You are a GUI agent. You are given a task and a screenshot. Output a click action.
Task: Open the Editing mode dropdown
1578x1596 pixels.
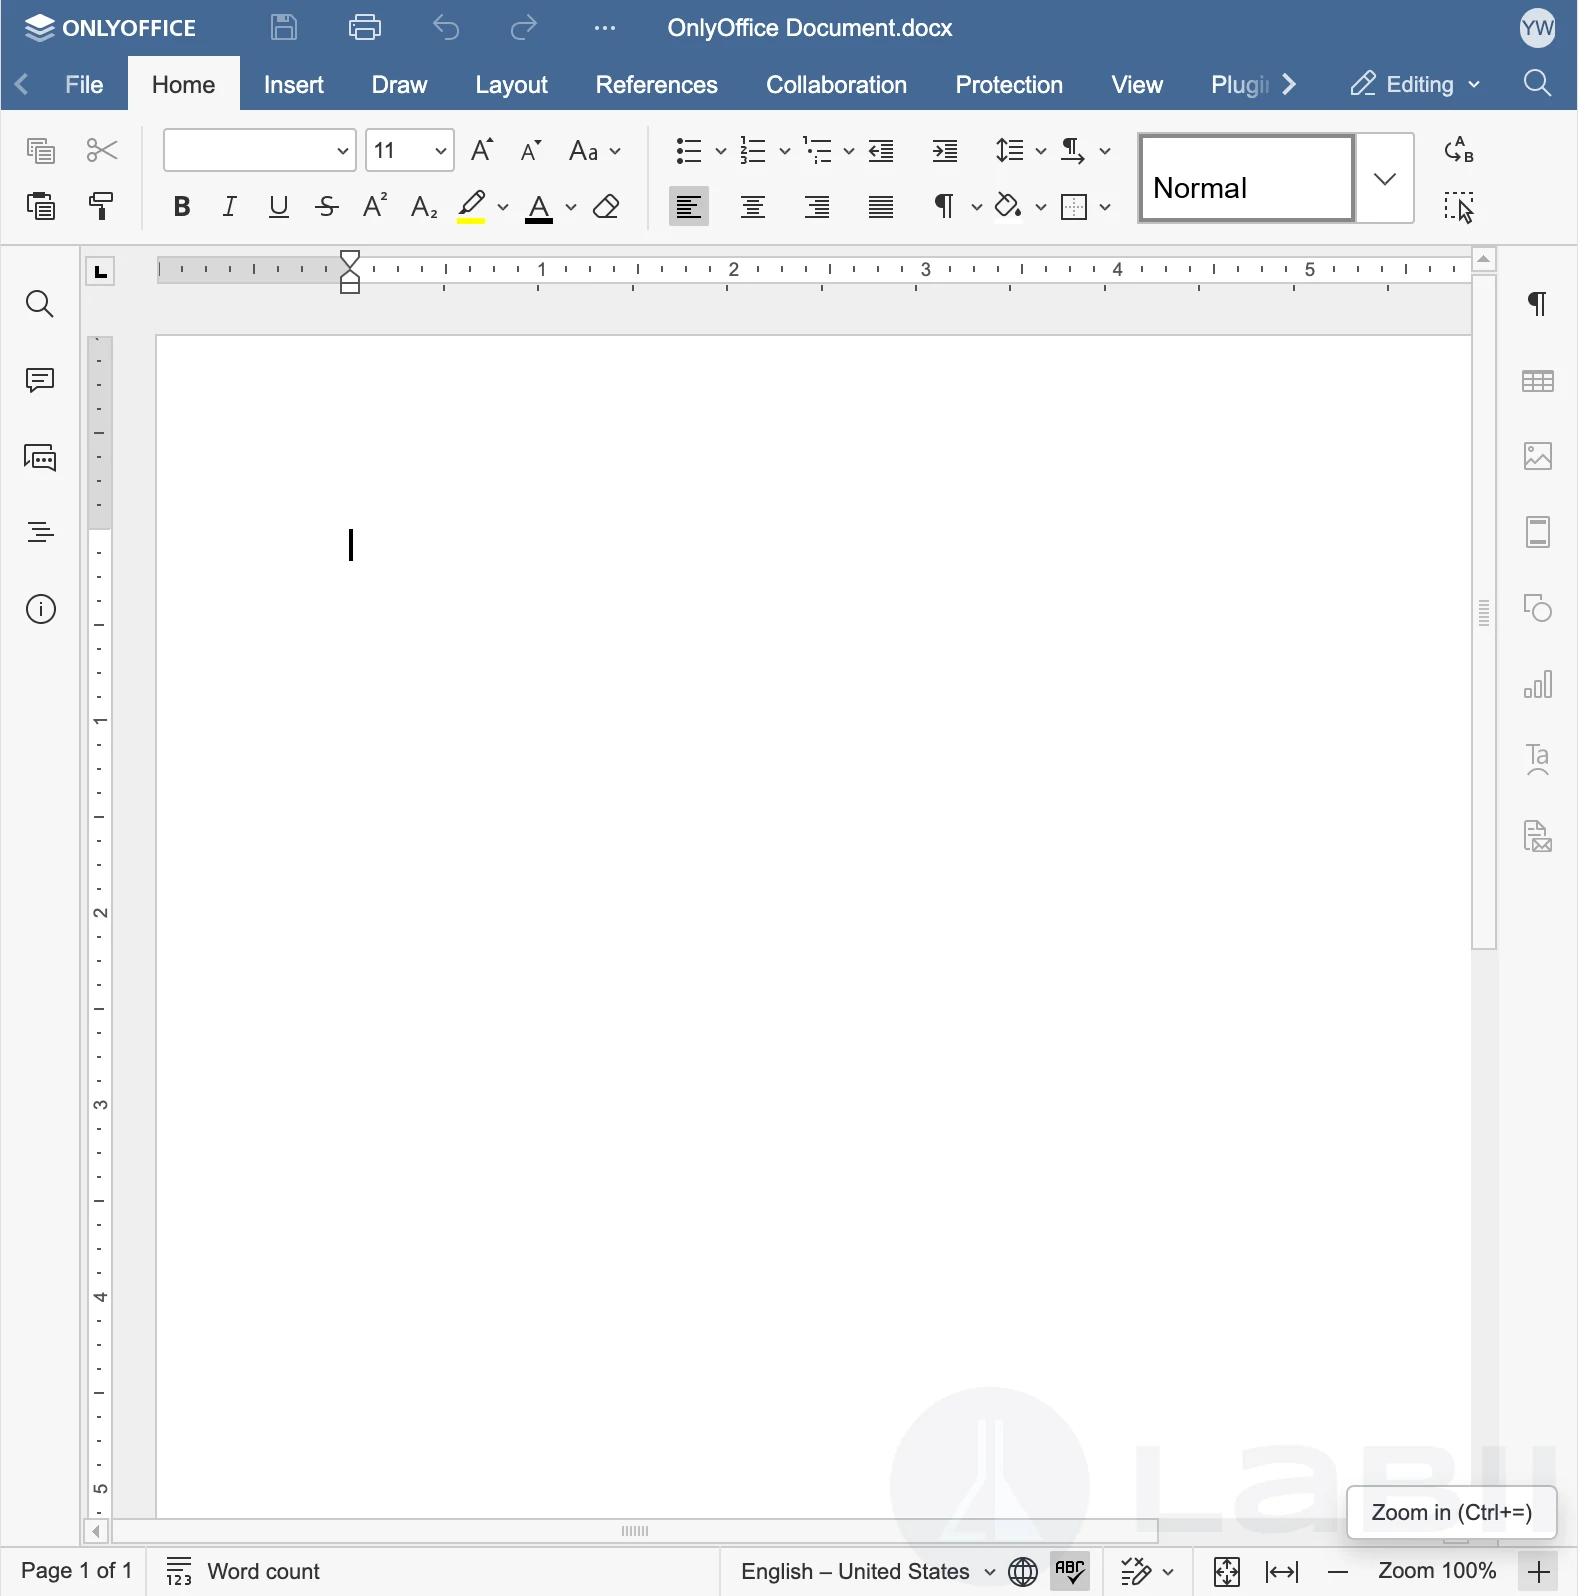pos(1414,85)
